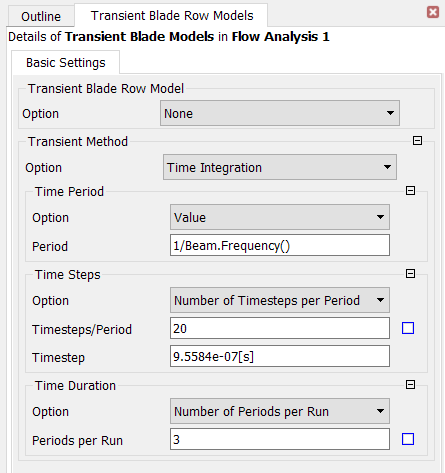Click the Period input field
Image resolution: width=445 pixels, height=473 pixels.
(280, 245)
